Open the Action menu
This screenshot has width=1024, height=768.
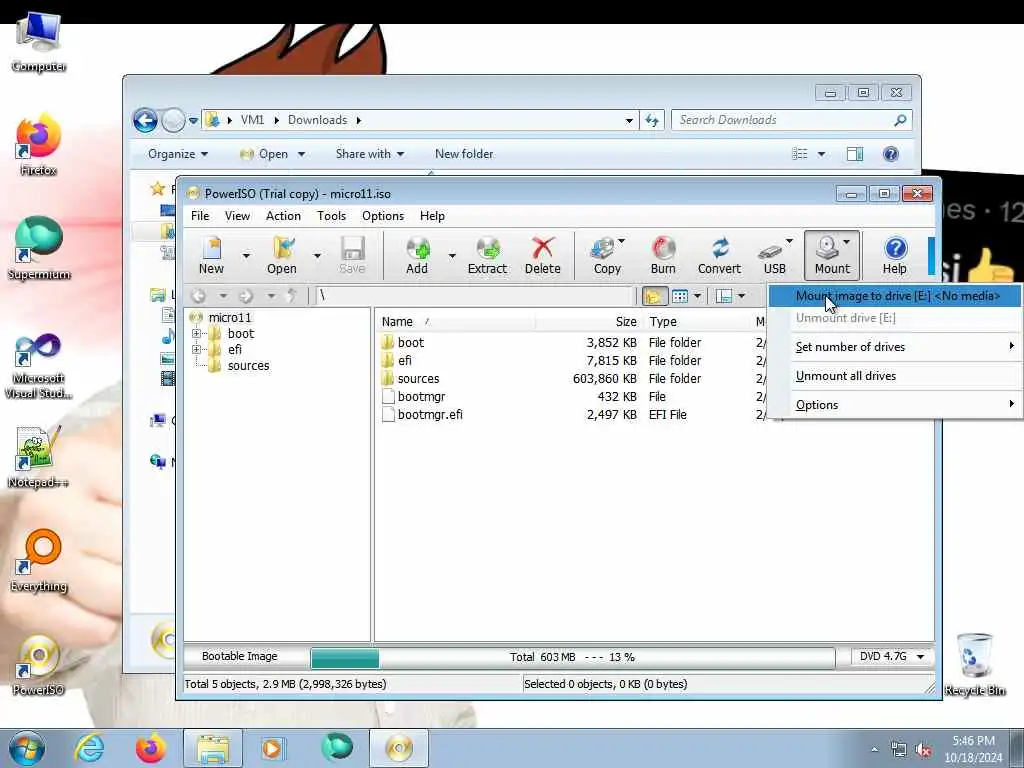283,216
